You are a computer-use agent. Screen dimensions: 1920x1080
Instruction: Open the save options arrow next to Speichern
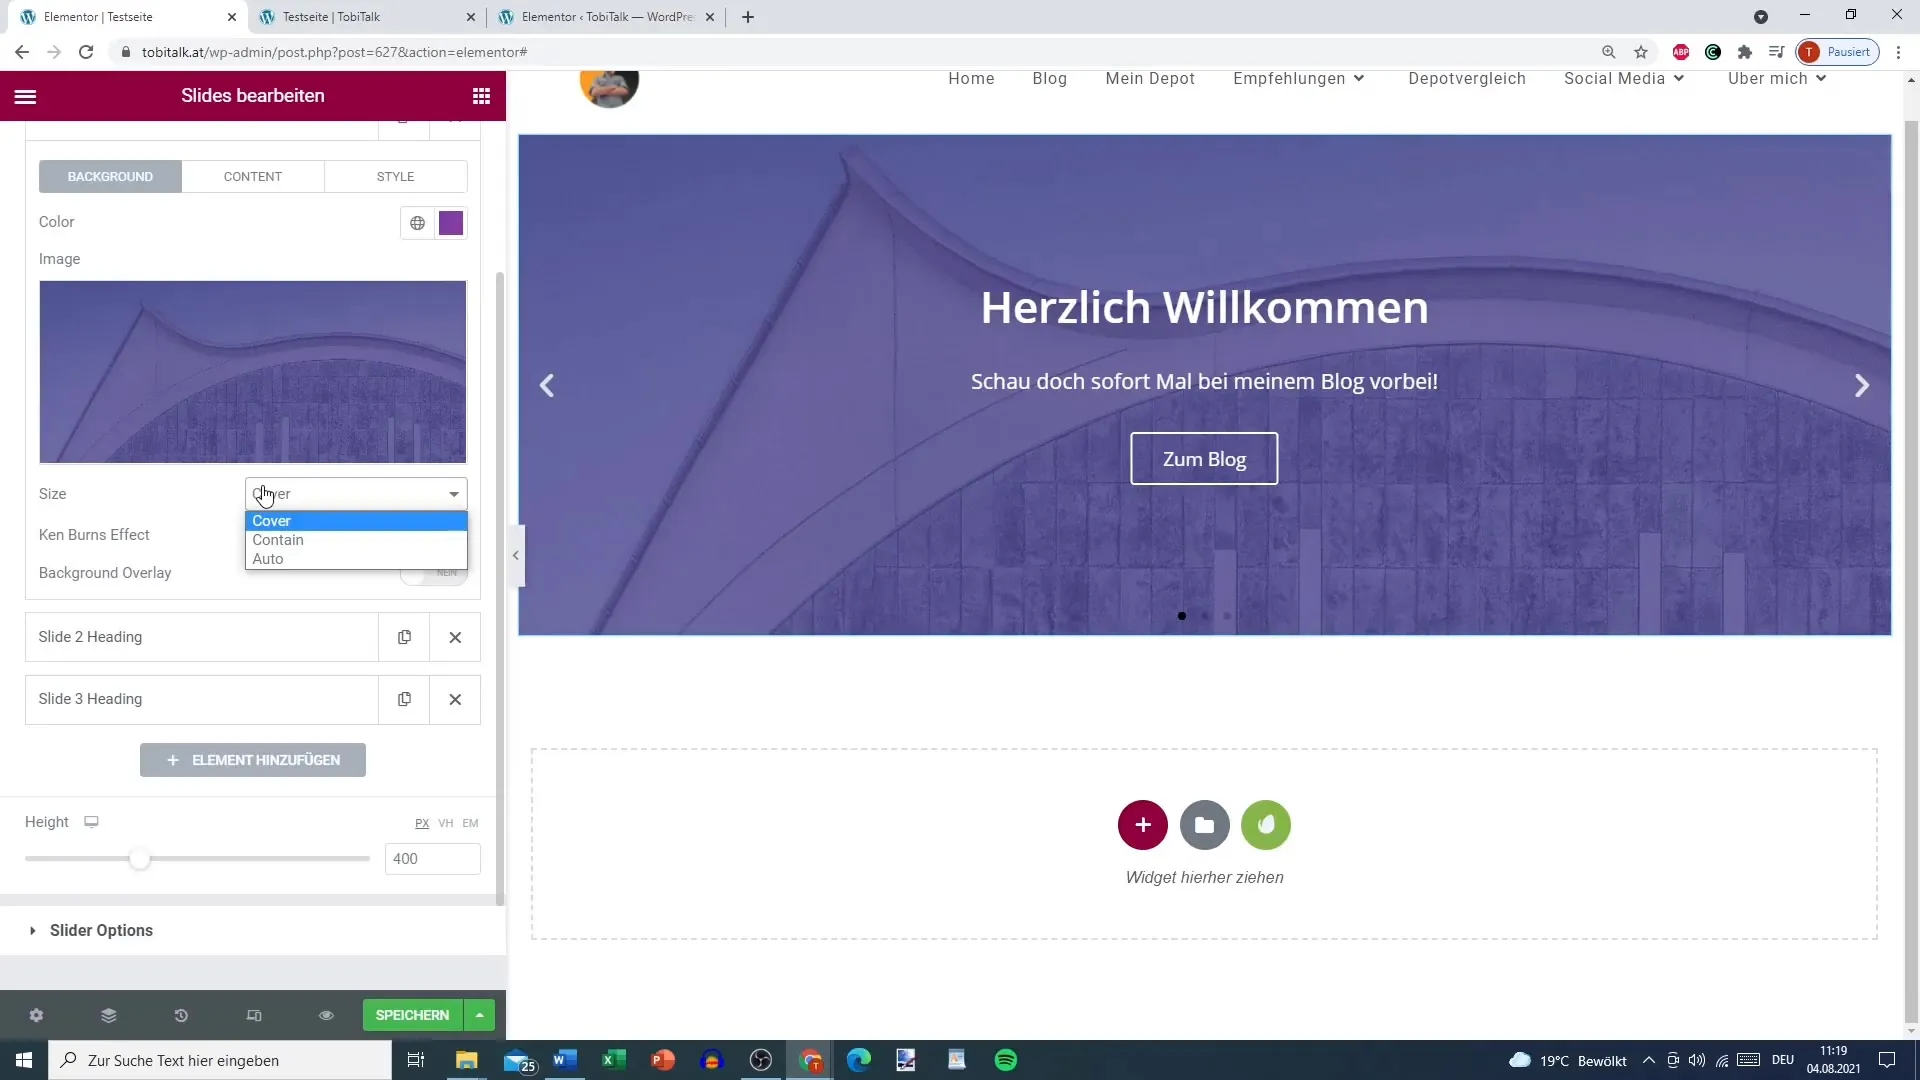[480, 1015]
